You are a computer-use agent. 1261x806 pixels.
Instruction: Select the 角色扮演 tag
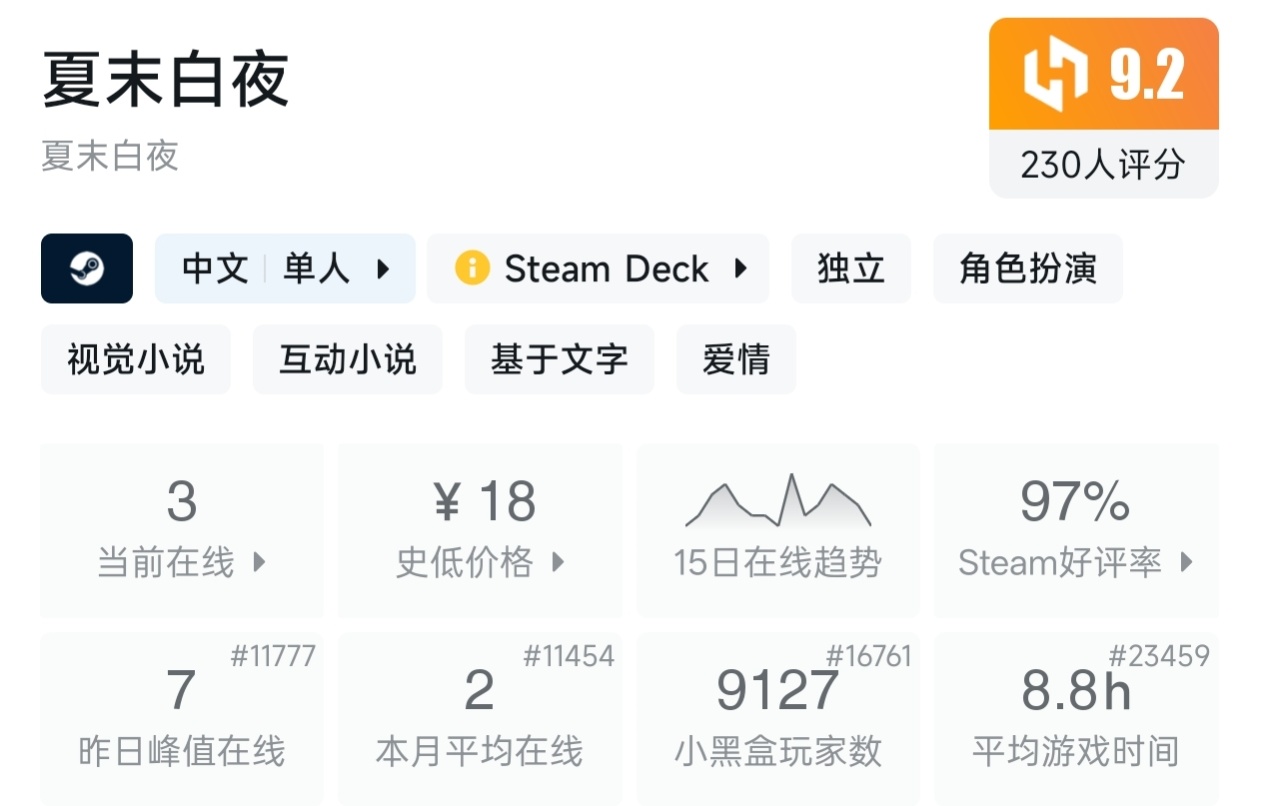coord(1028,268)
